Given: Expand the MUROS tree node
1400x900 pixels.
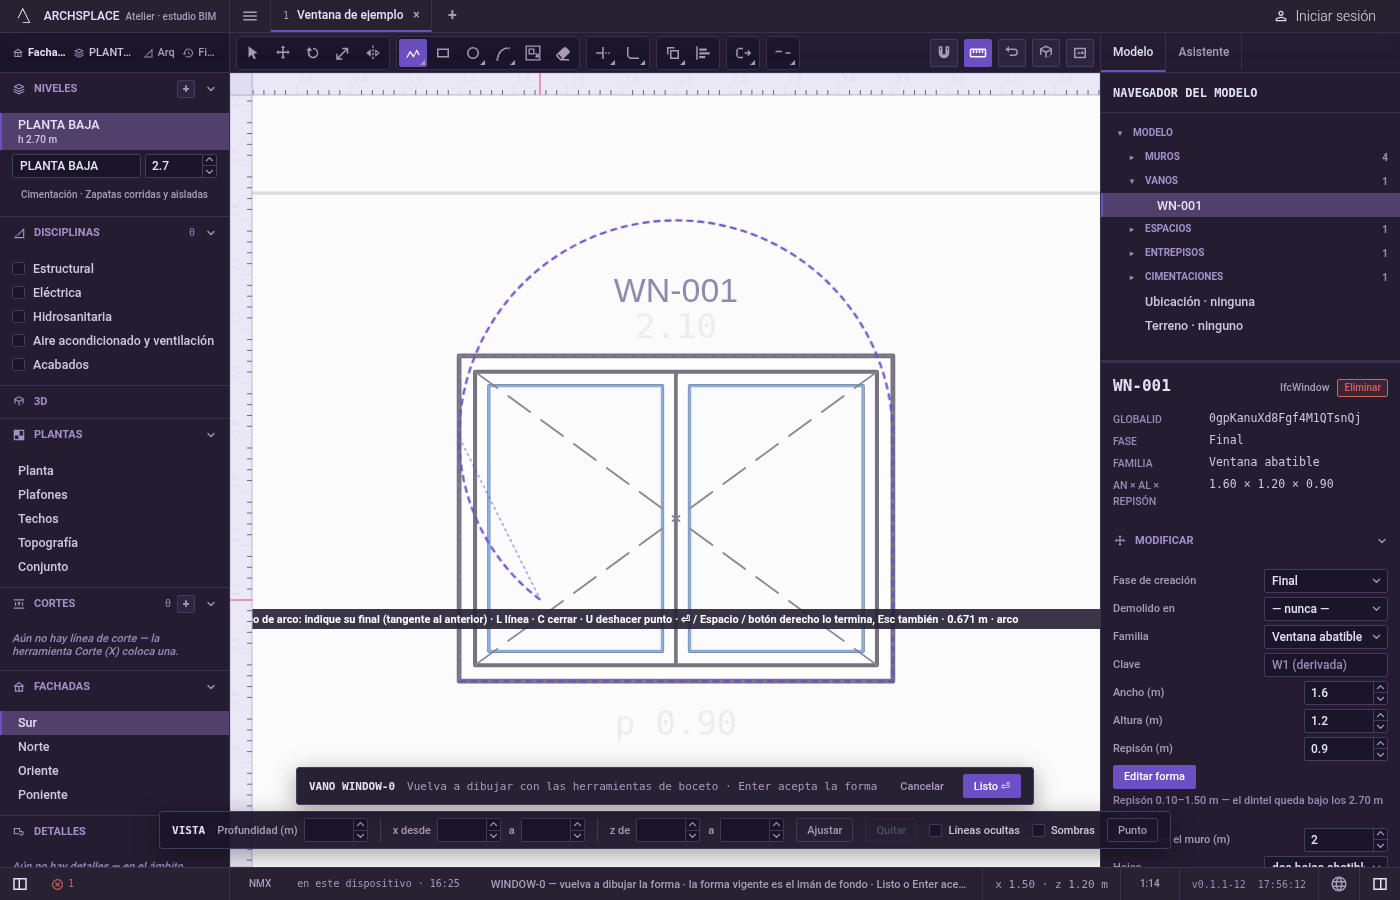Looking at the screenshot, I should tap(1132, 157).
